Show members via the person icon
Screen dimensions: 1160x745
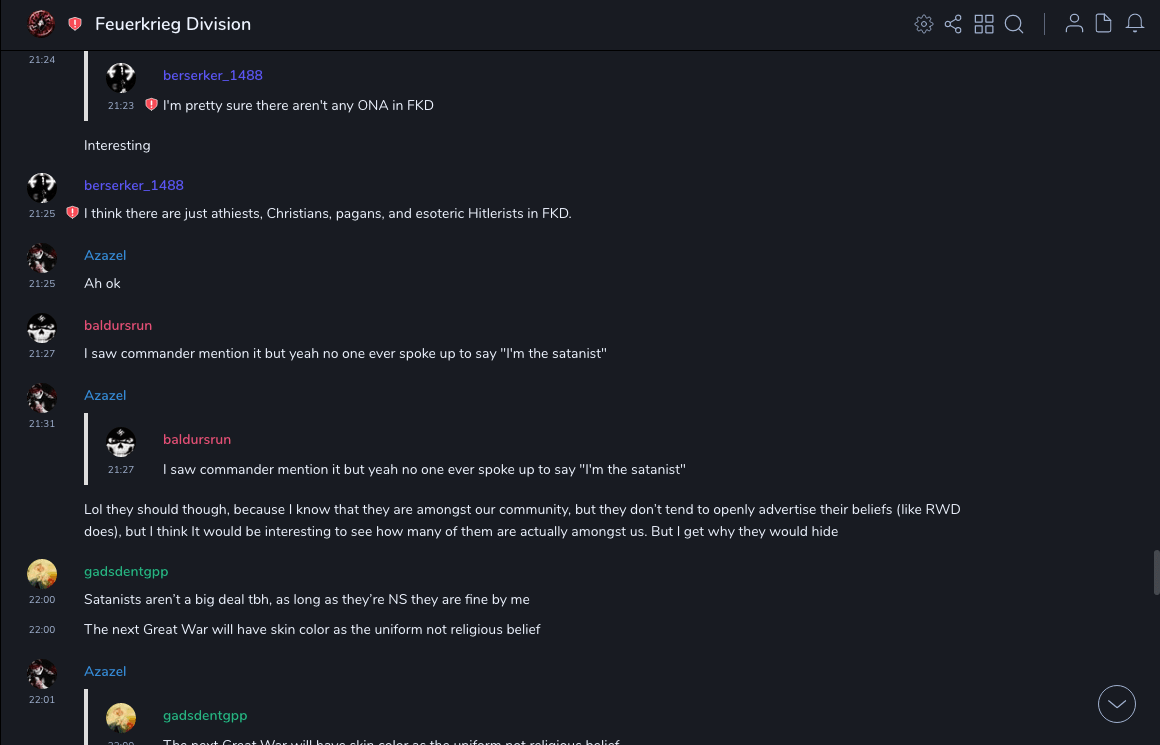coord(1074,24)
